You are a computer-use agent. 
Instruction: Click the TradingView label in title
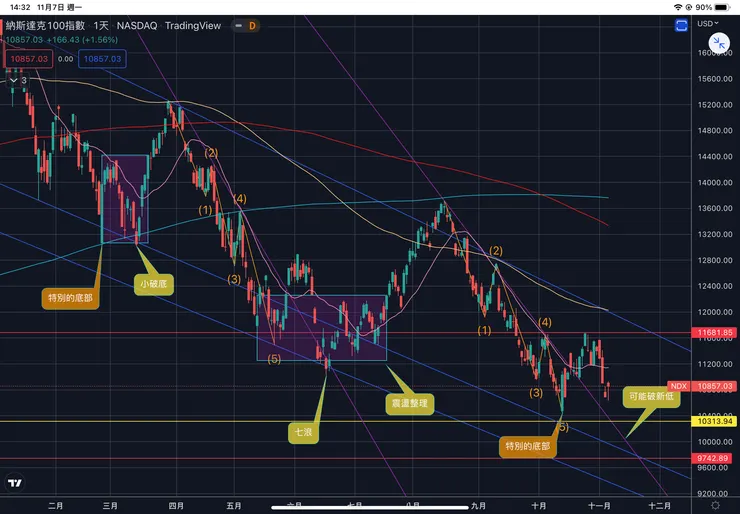(x=193, y=25)
